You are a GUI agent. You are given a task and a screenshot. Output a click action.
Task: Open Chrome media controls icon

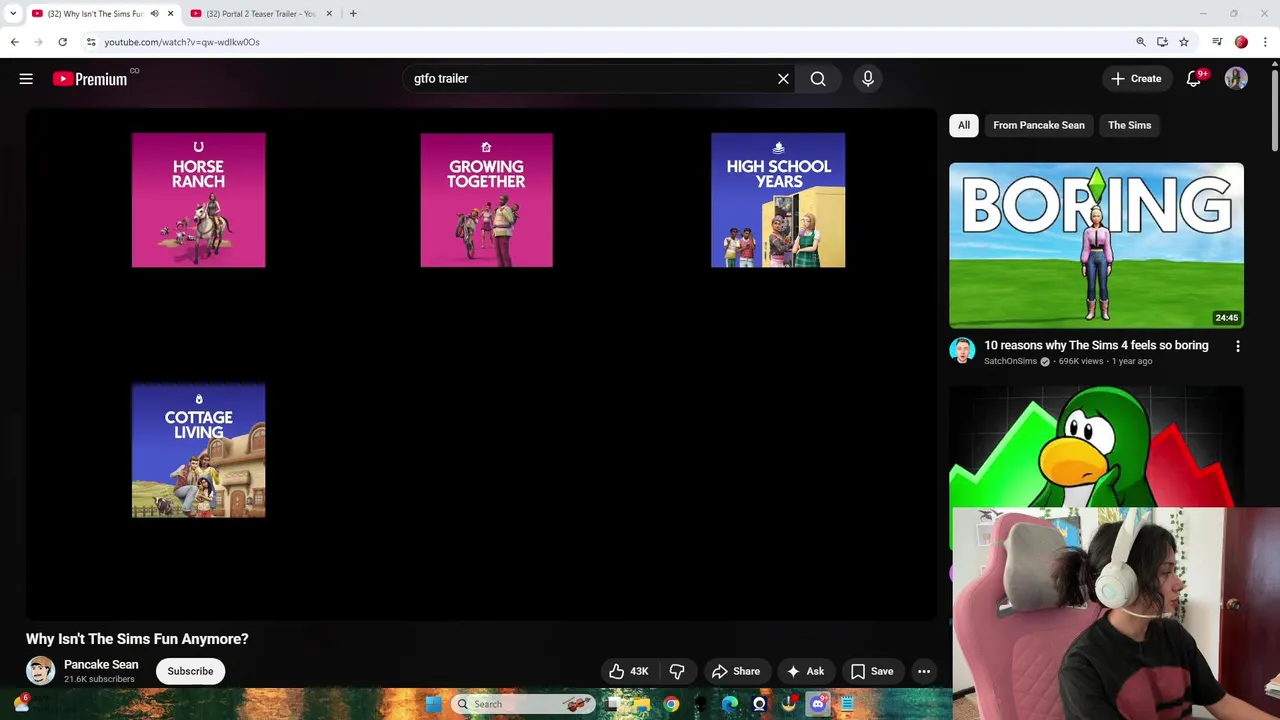coord(1217,42)
